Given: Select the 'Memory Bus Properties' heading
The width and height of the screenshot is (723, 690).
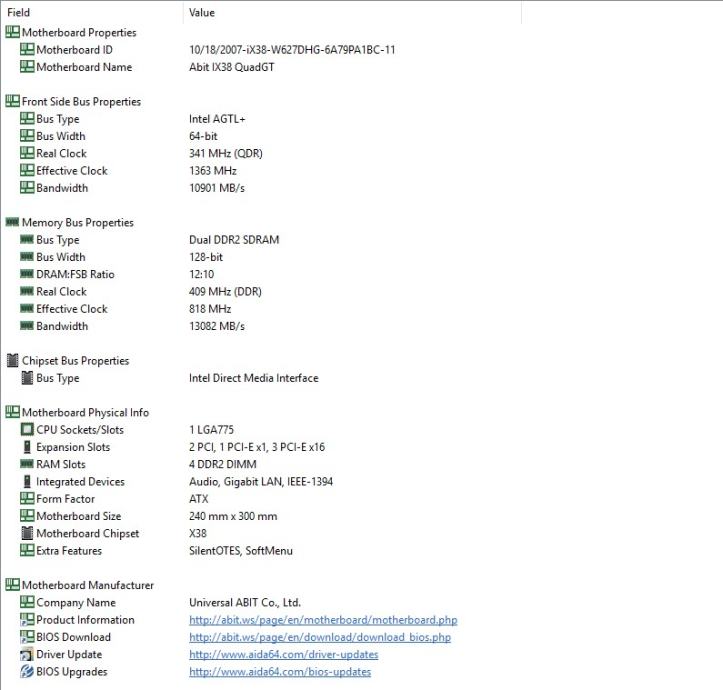Looking at the screenshot, I should click(x=77, y=223).
